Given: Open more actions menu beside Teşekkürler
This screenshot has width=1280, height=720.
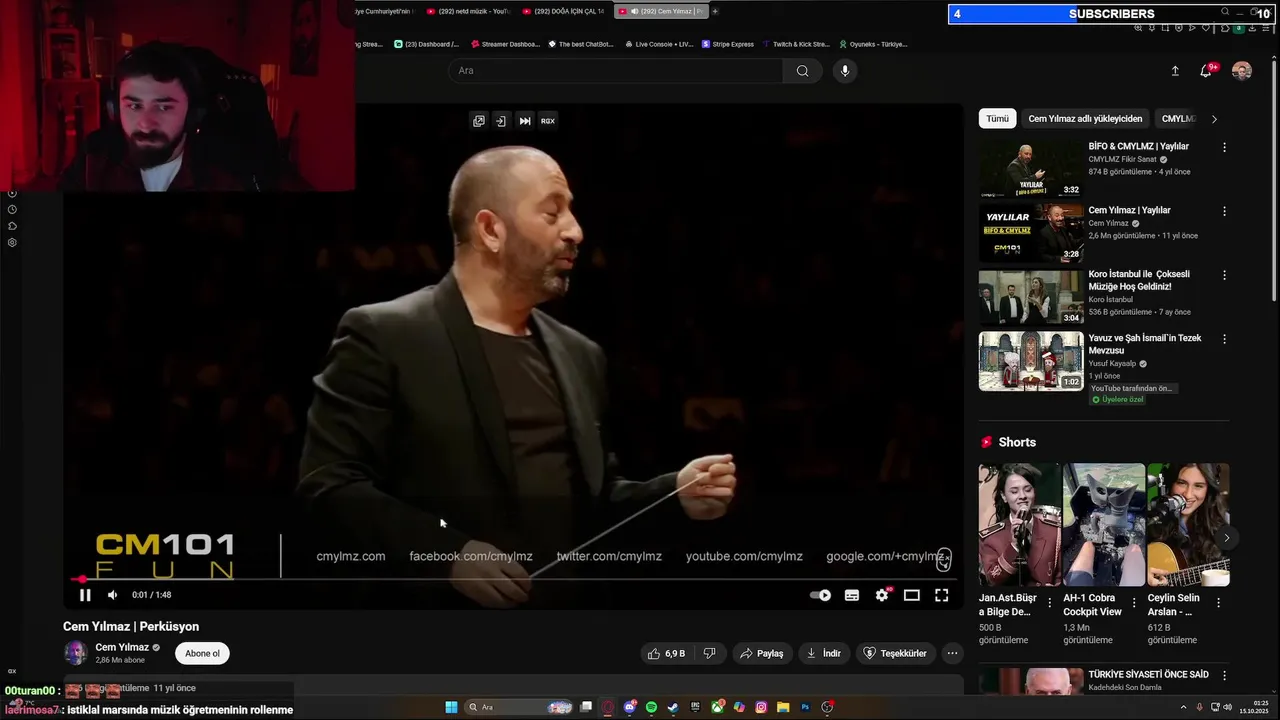Looking at the screenshot, I should pyautogui.click(x=952, y=653).
